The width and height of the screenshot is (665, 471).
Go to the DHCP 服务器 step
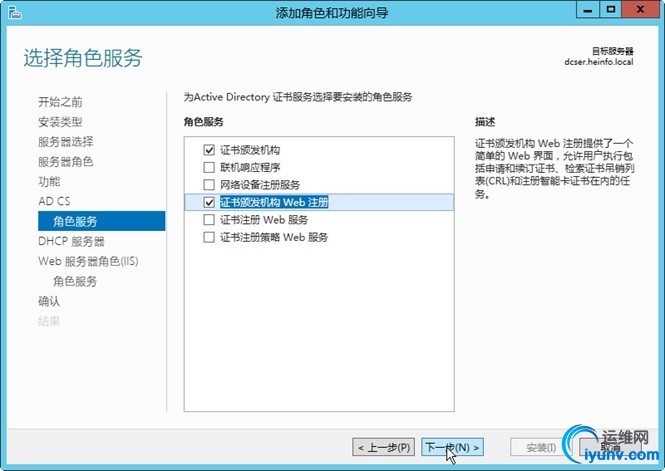pos(71,241)
